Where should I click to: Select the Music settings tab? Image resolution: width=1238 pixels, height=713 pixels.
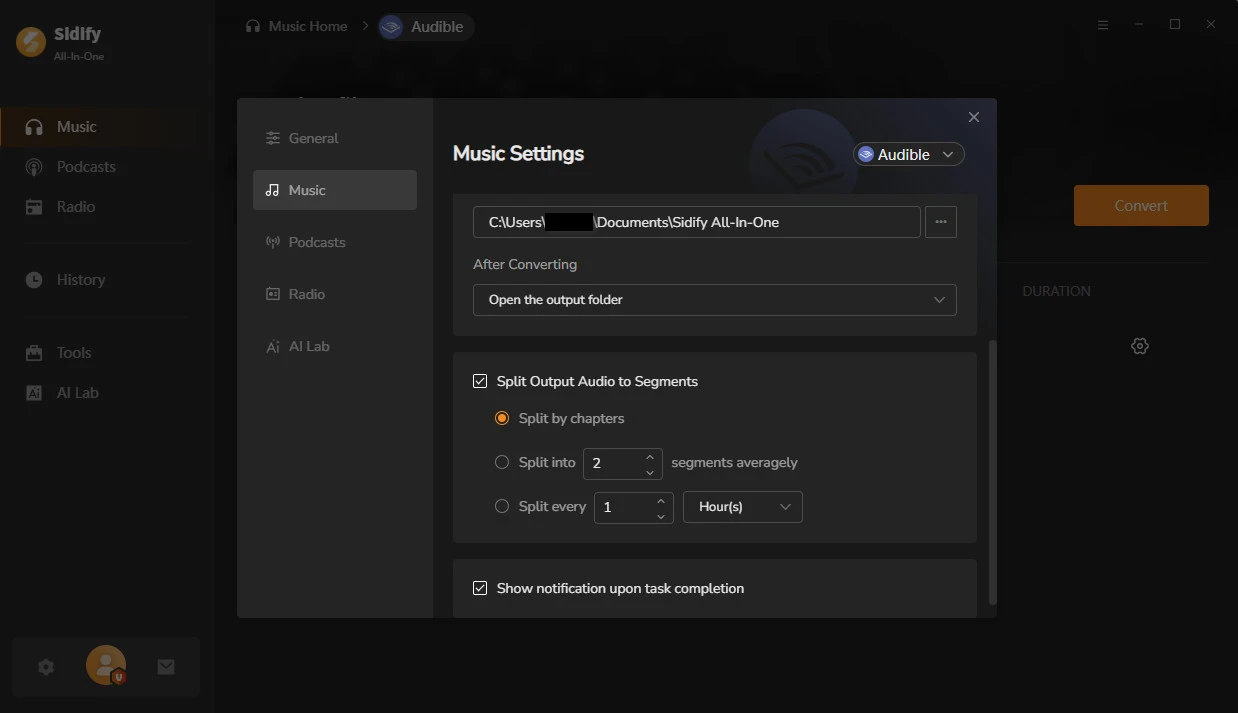[335, 190]
